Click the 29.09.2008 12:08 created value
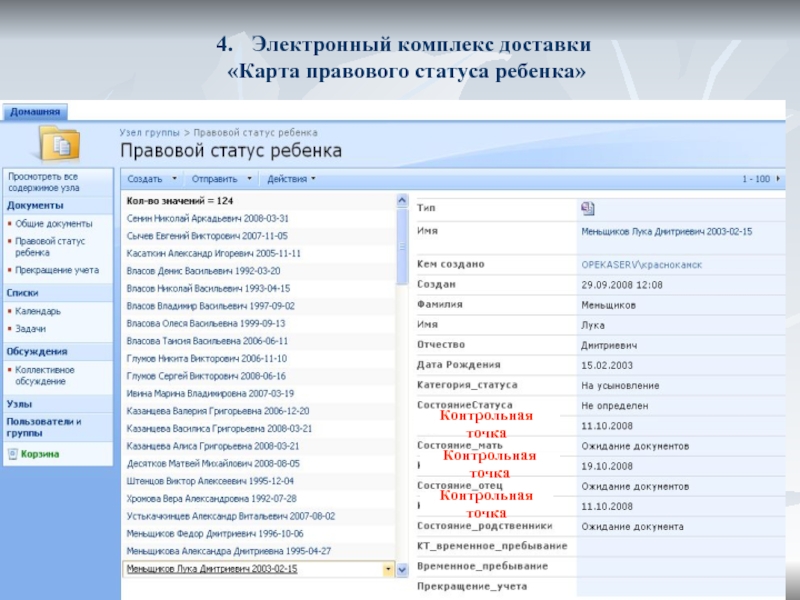Image resolution: width=800 pixels, height=600 pixels. pos(621,285)
